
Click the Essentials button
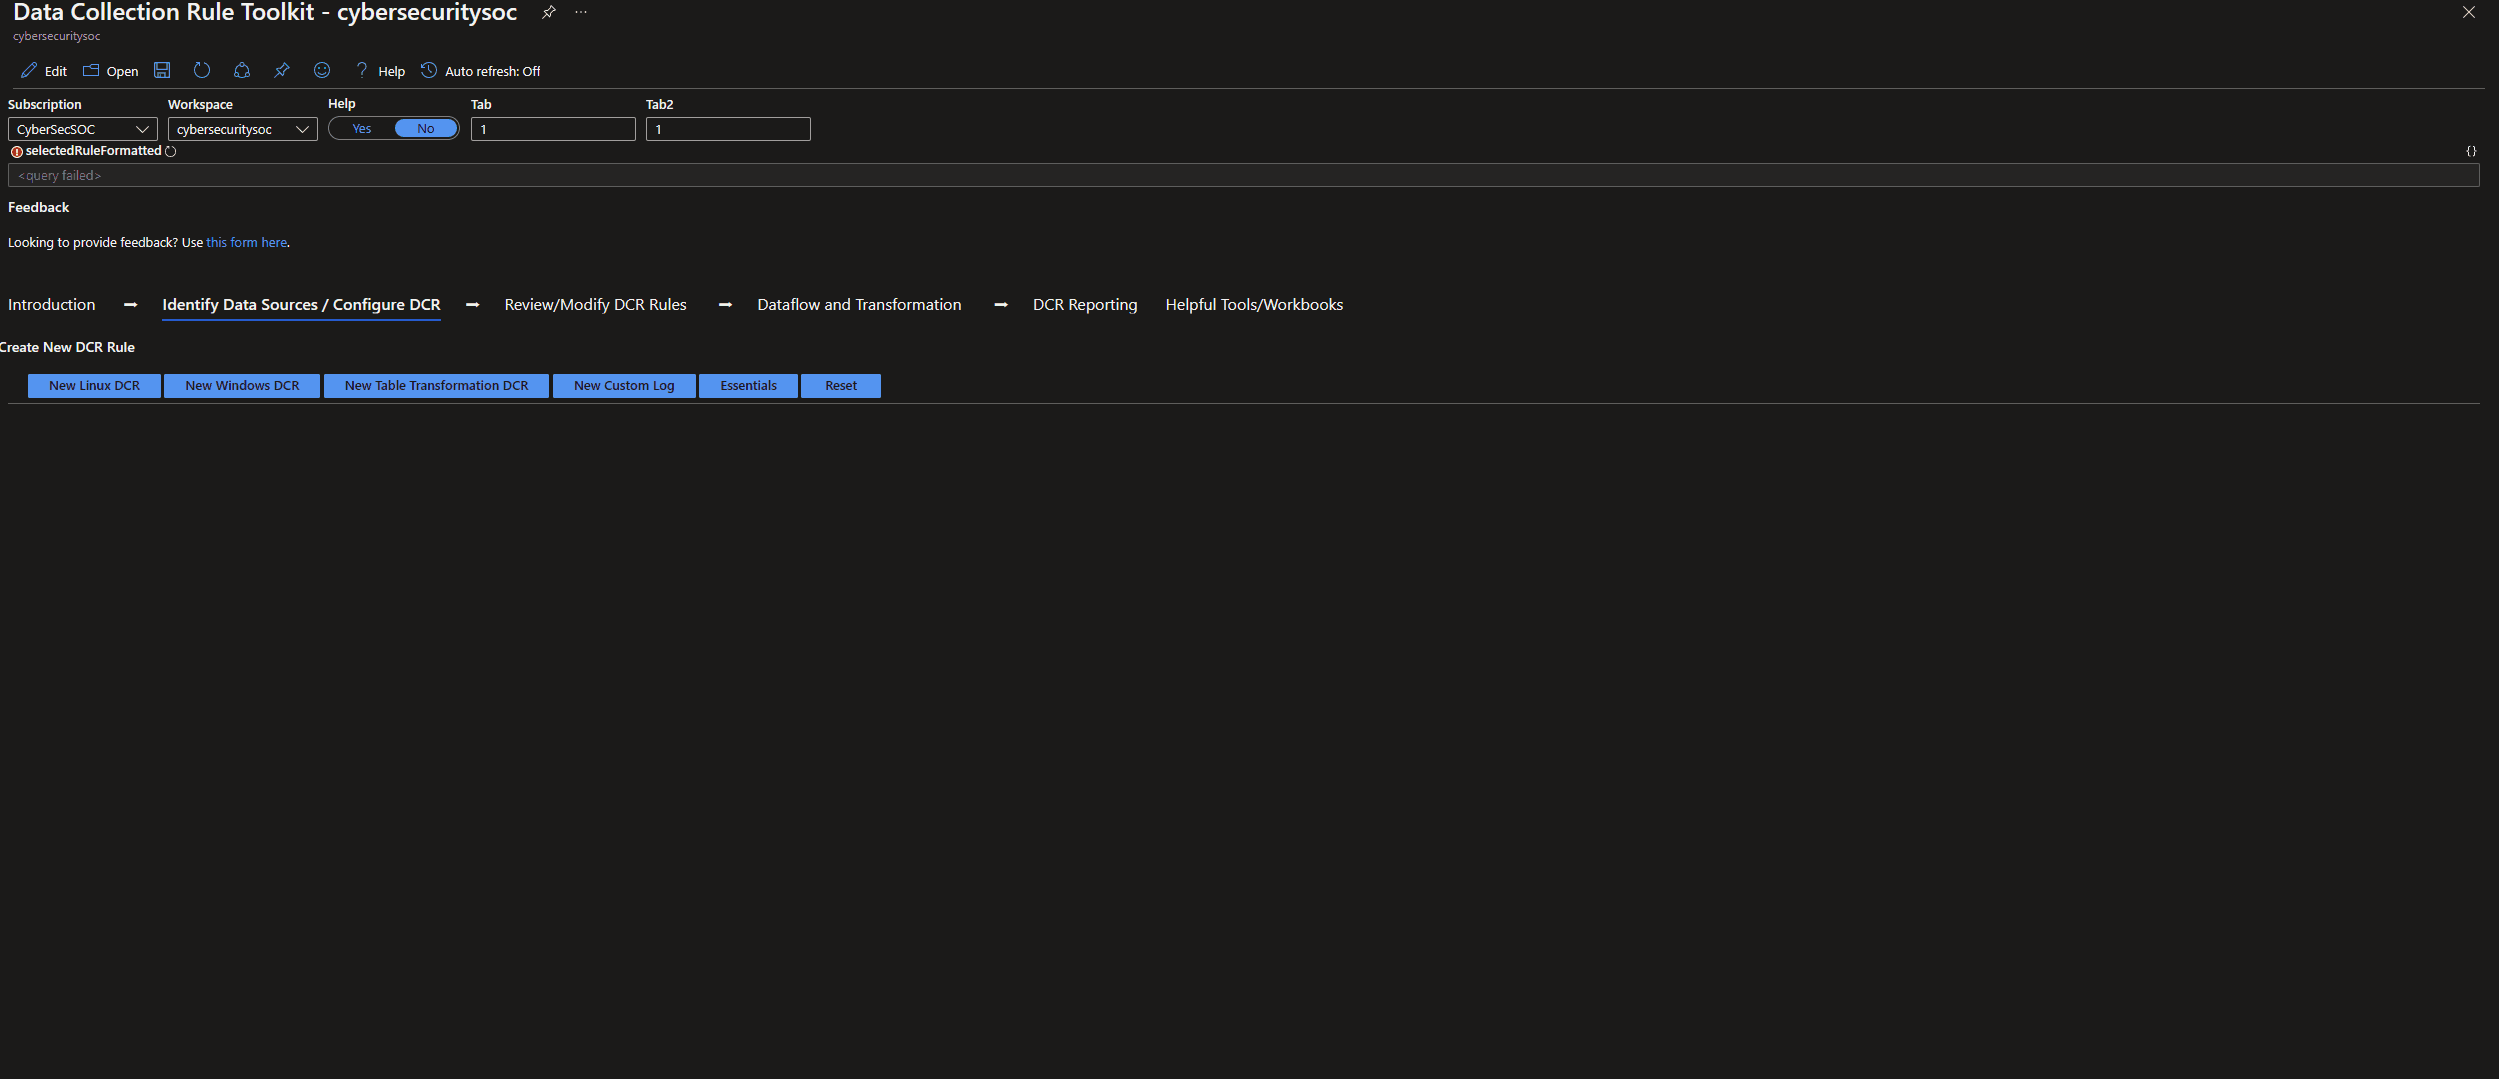pos(748,386)
